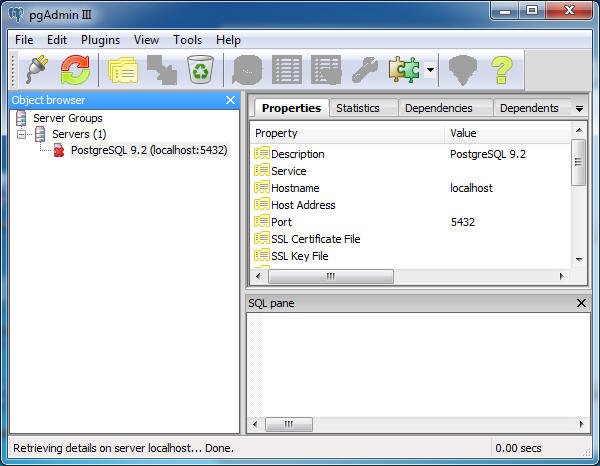Open the Plugins menu
The width and height of the screenshot is (600, 466).
tap(100, 40)
